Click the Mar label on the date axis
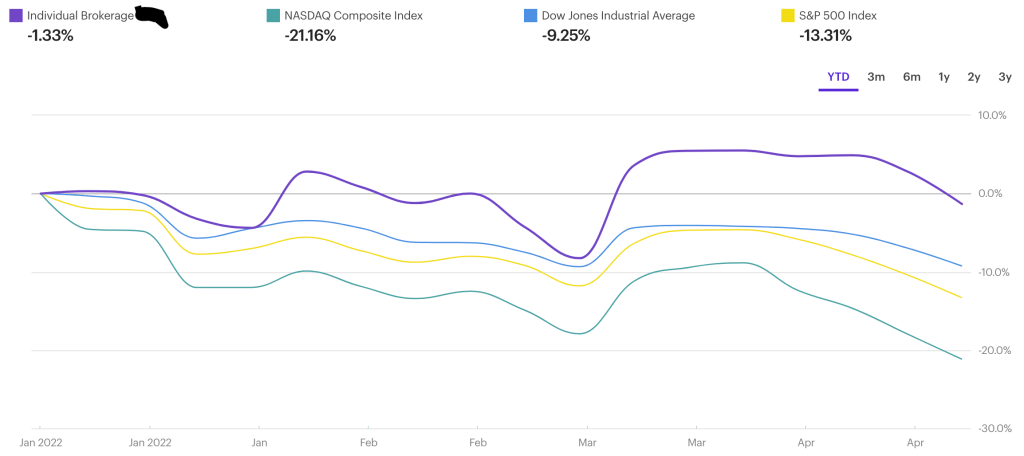1024x456 pixels. [x=588, y=441]
